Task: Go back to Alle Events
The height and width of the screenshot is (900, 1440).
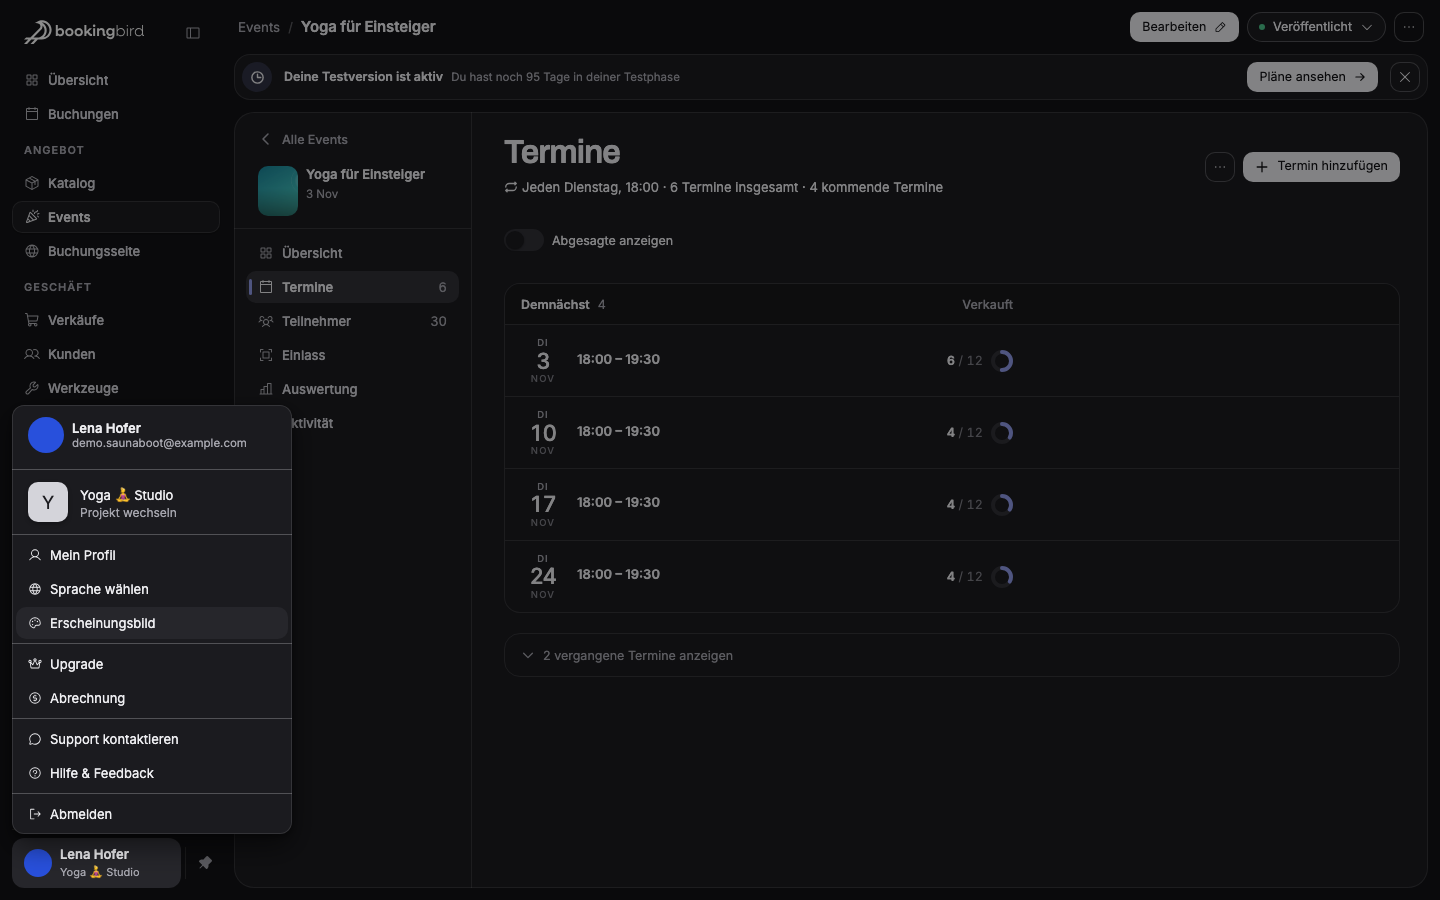Action: 304,139
